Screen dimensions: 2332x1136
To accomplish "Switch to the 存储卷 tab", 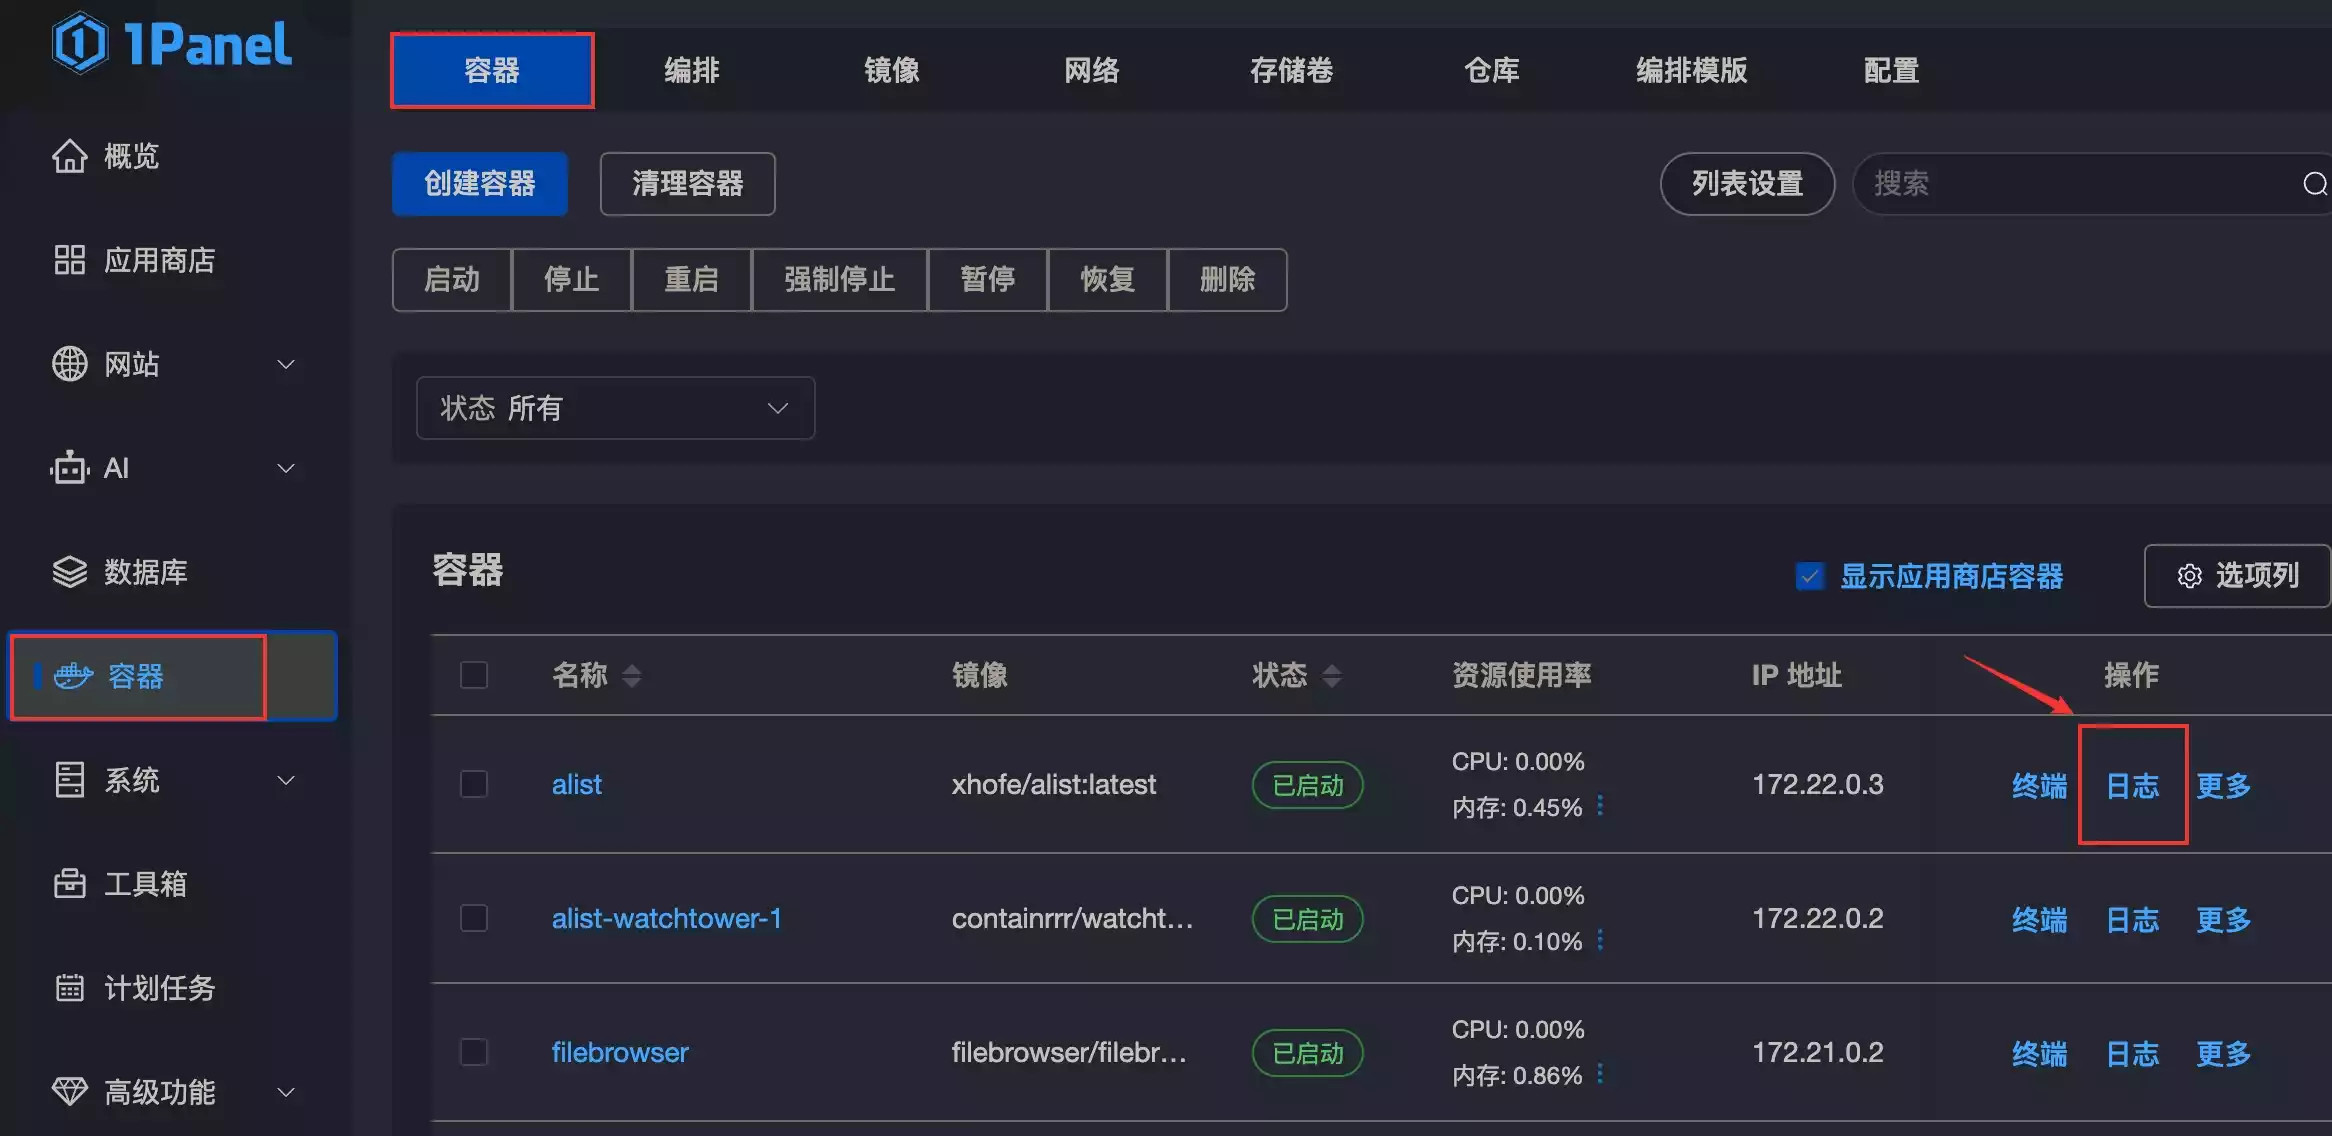I will click(x=1291, y=70).
